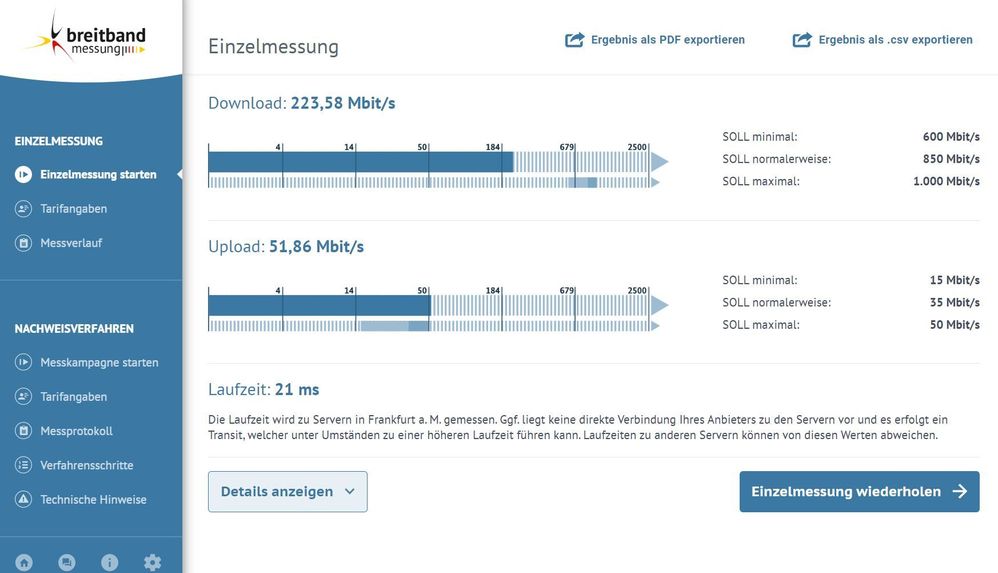
Task: Click the Messprotokoll clipboard icon
Action: [x=24, y=431]
